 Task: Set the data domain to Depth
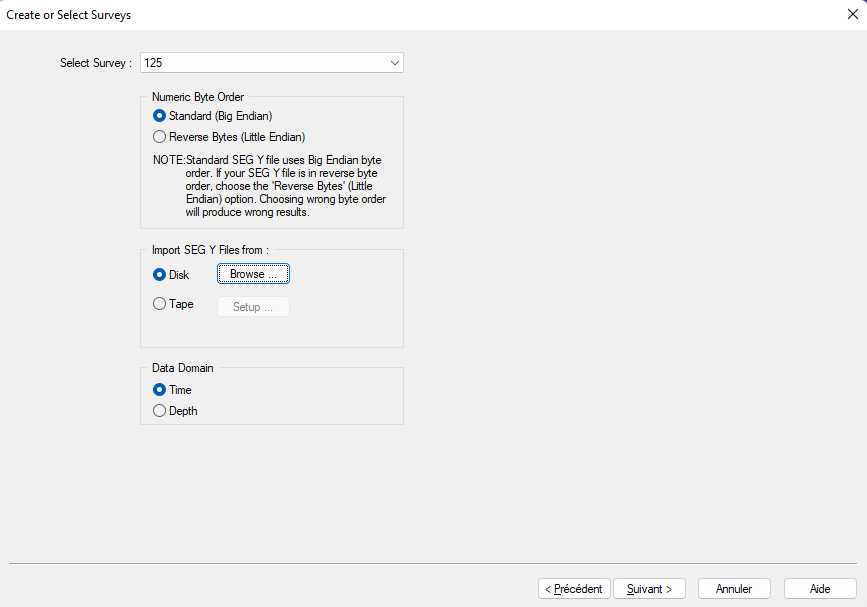pyautogui.click(x=160, y=410)
